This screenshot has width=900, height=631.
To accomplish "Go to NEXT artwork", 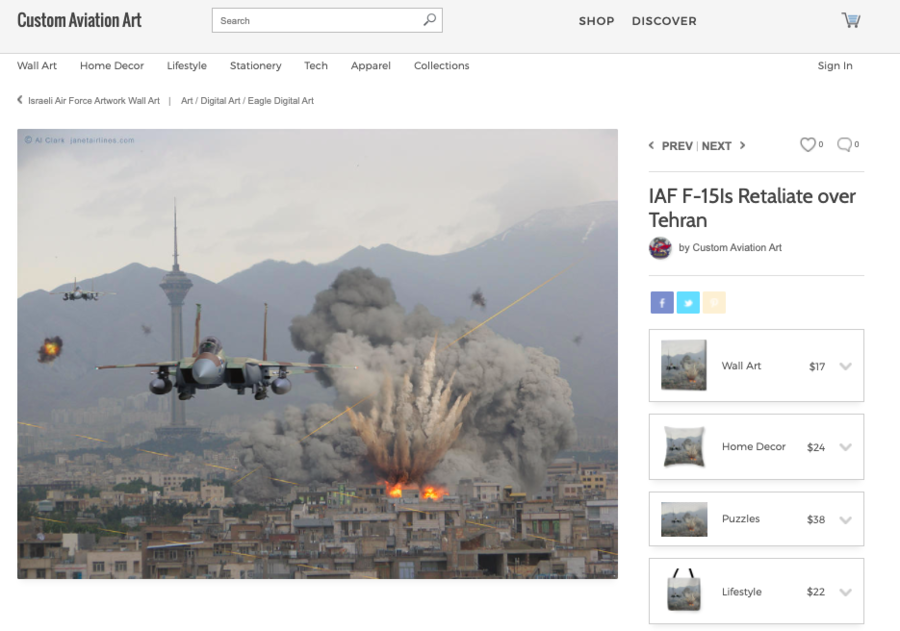I will 716,146.
